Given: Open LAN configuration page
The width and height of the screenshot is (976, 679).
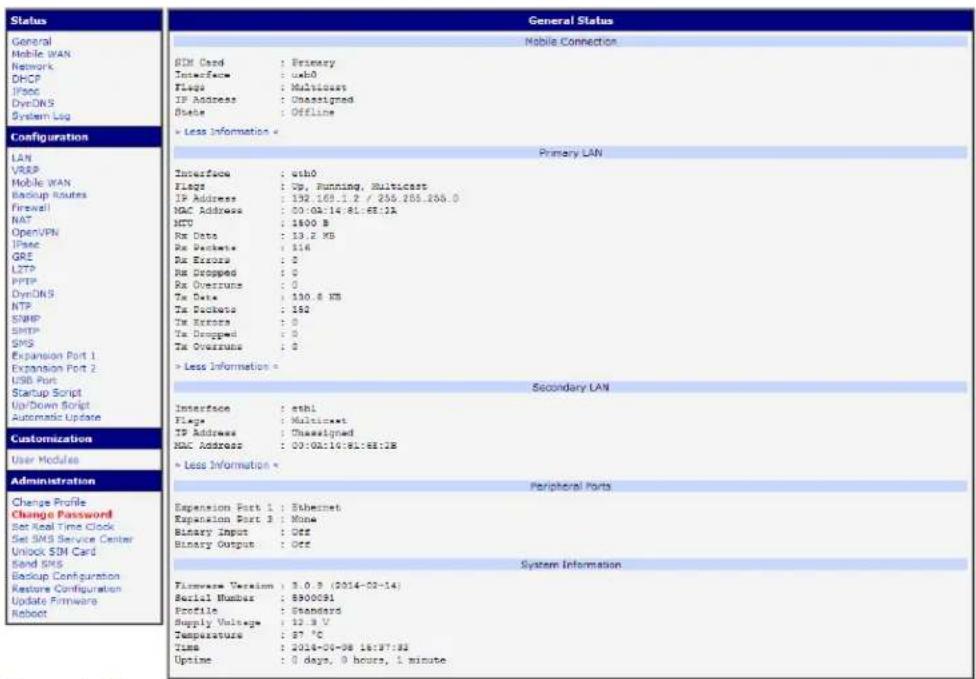Looking at the screenshot, I should tap(21, 158).
